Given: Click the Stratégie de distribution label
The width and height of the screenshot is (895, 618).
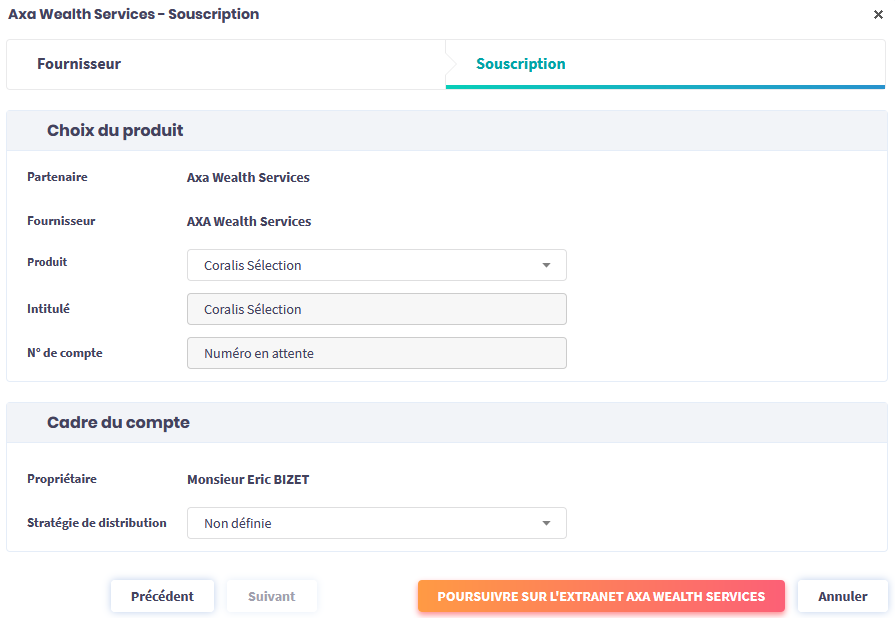Looking at the screenshot, I should pyautogui.click(x=97, y=523).
